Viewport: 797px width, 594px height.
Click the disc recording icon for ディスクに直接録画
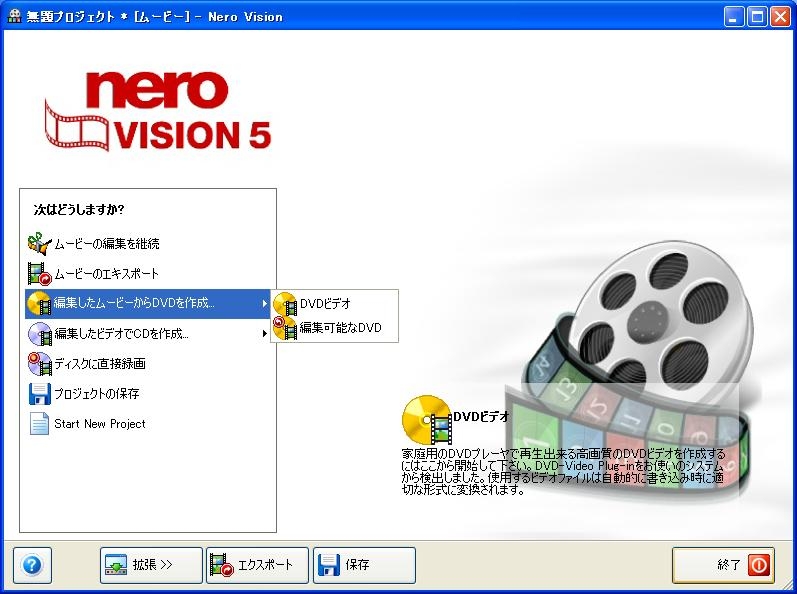click(40, 364)
